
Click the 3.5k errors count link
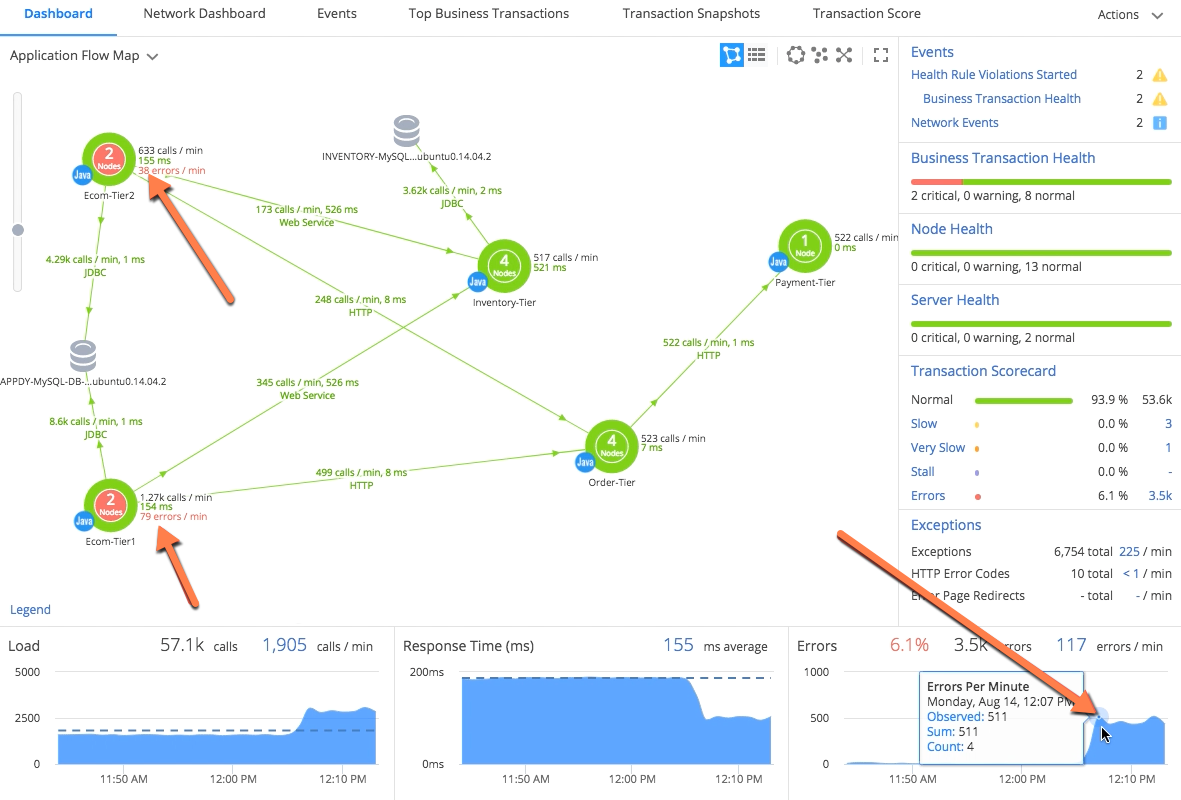pyautogui.click(x=1160, y=496)
